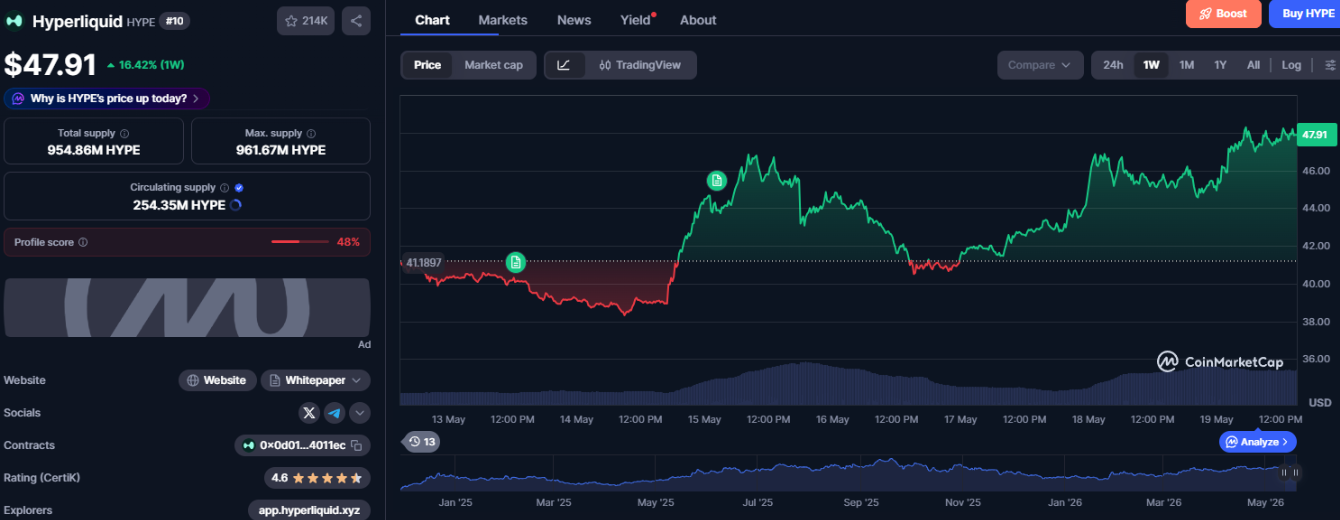The height and width of the screenshot is (520, 1340).
Task: Toggle the Price chart mode
Action: point(427,65)
